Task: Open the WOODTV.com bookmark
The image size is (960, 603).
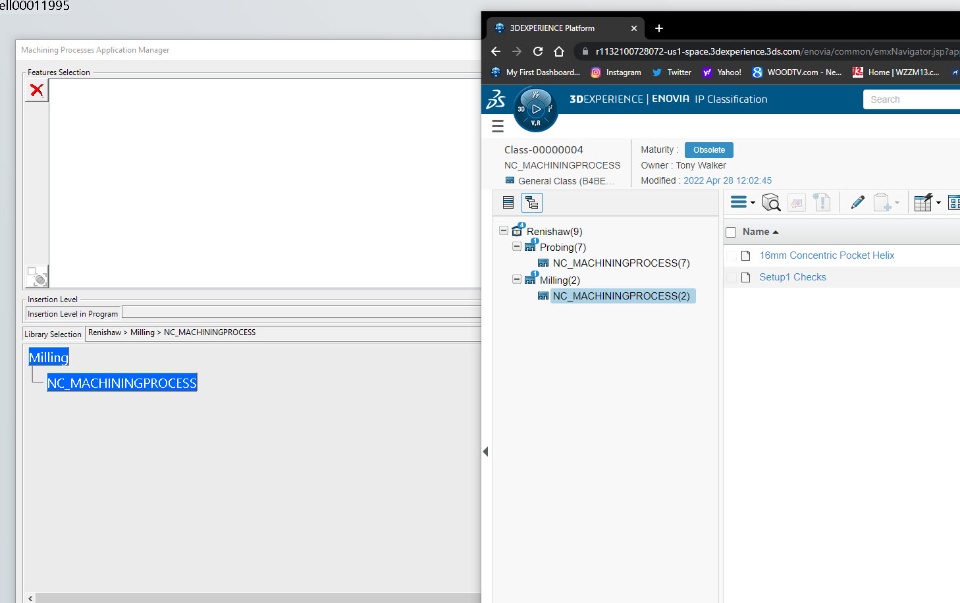Action: pyautogui.click(x=797, y=72)
